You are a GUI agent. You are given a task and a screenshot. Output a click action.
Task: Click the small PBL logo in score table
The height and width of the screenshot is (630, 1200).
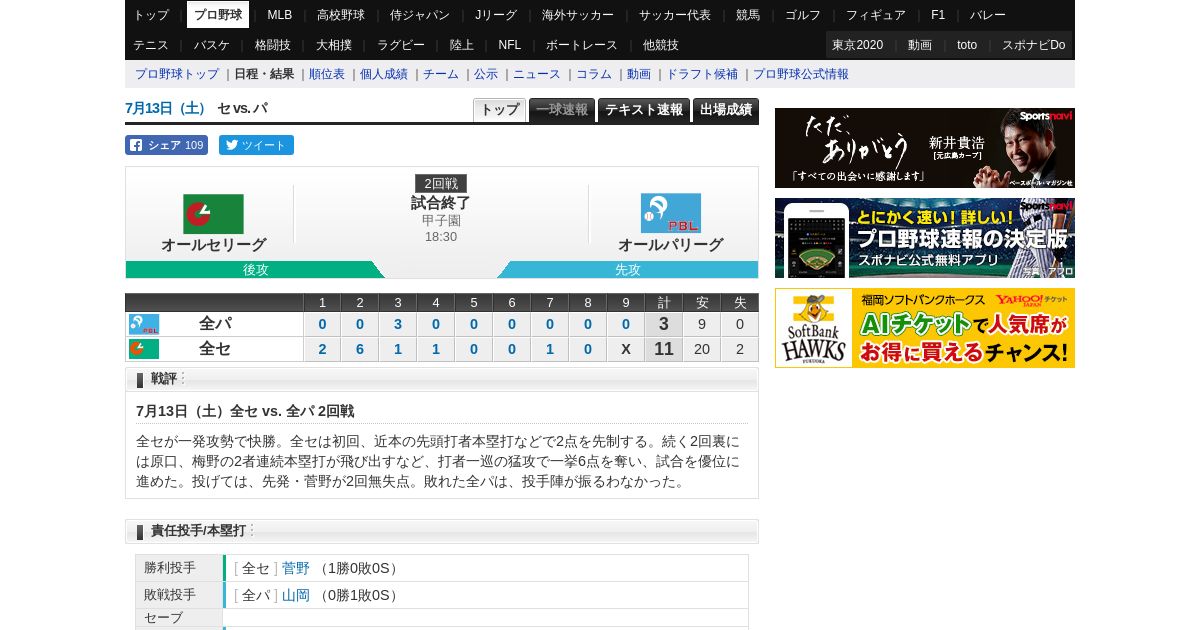[x=144, y=324]
